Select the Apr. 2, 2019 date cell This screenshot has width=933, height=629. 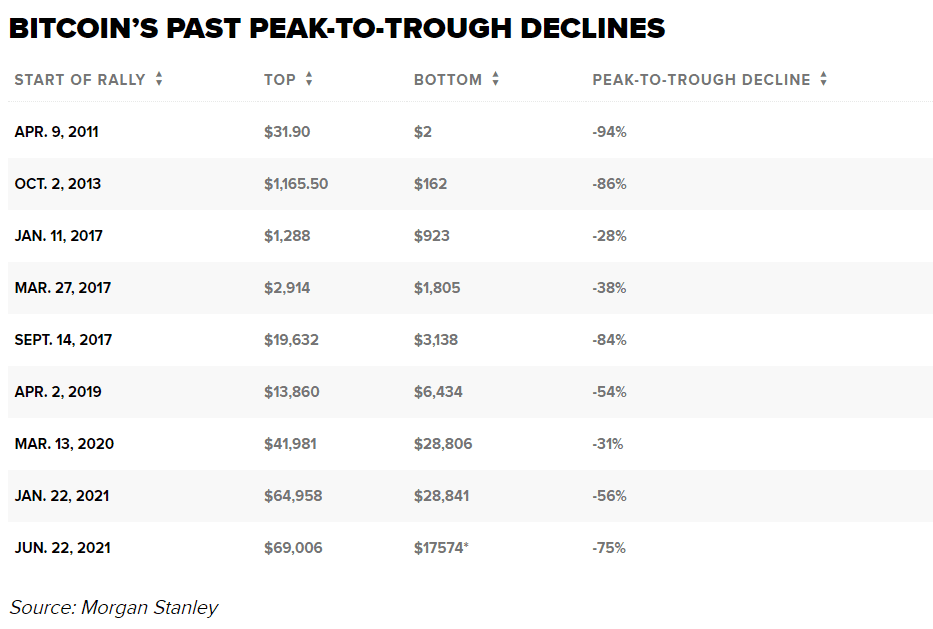point(58,392)
